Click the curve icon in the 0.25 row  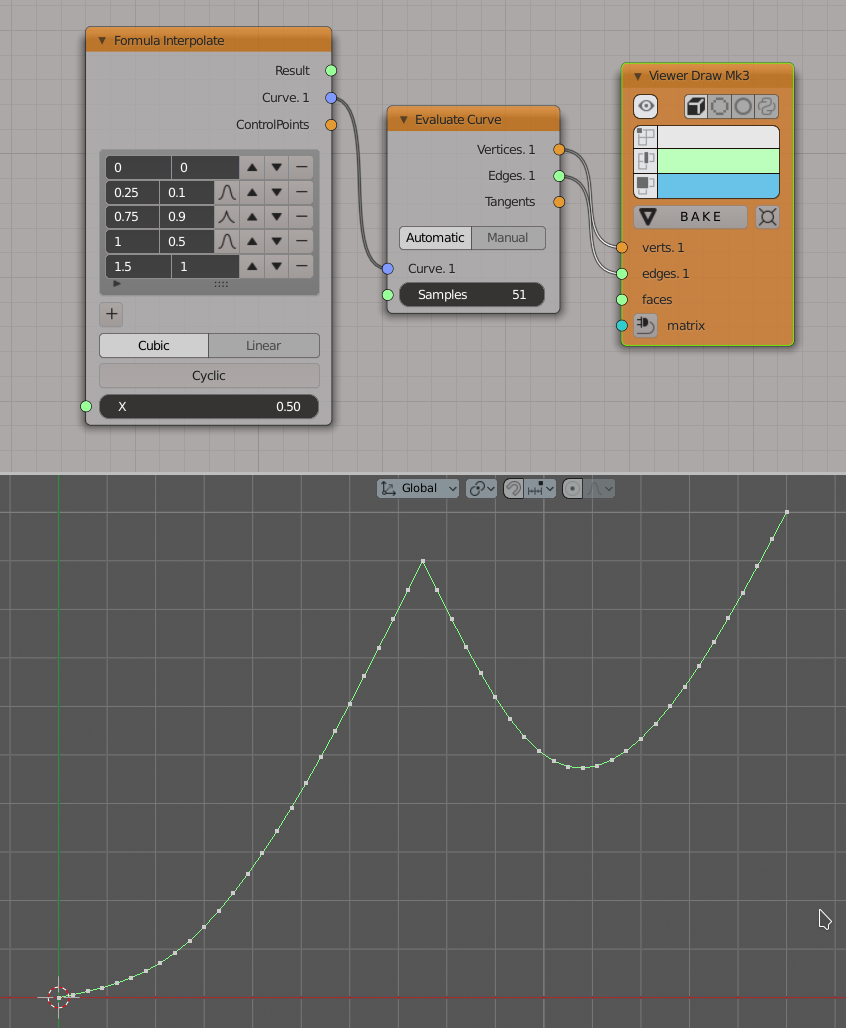click(226, 192)
